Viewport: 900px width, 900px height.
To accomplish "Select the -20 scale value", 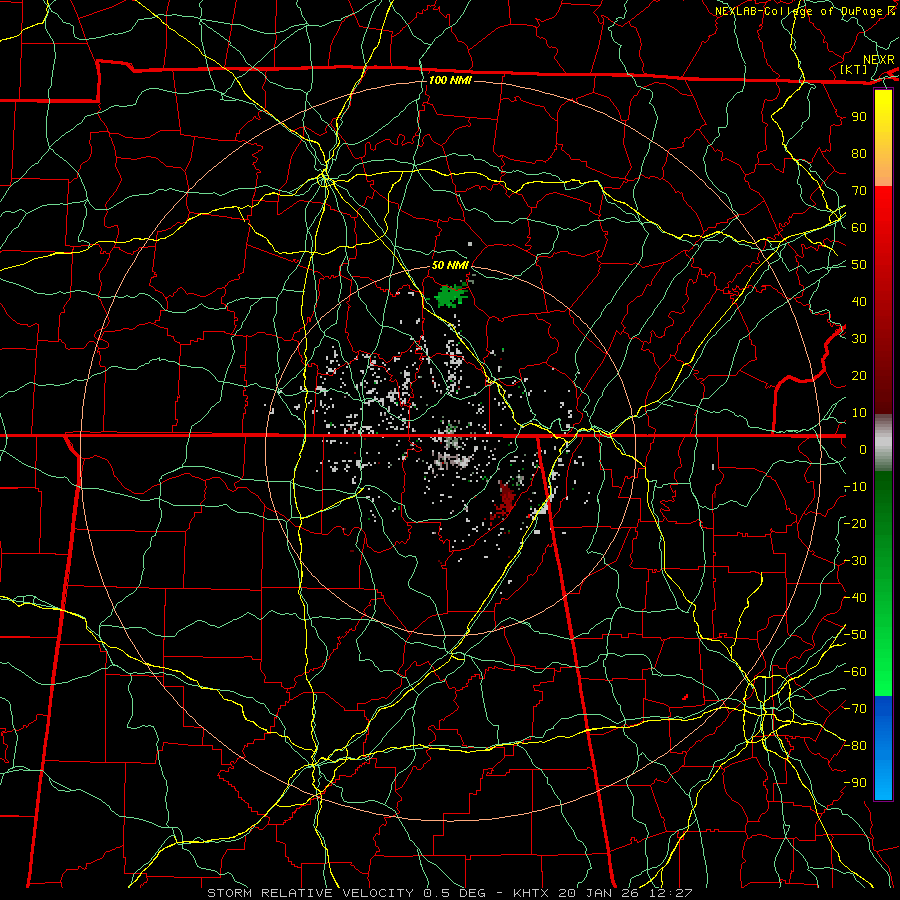I will [855, 523].
